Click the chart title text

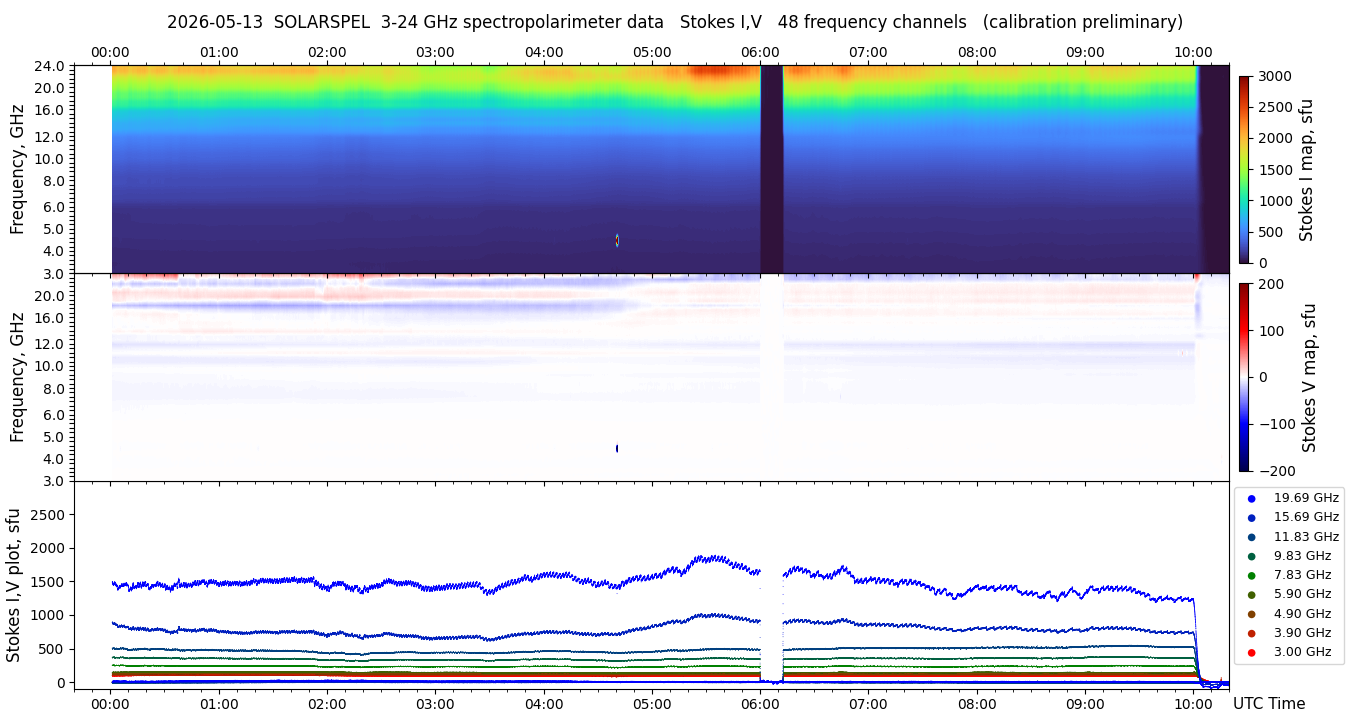click(x=675, y=22)
